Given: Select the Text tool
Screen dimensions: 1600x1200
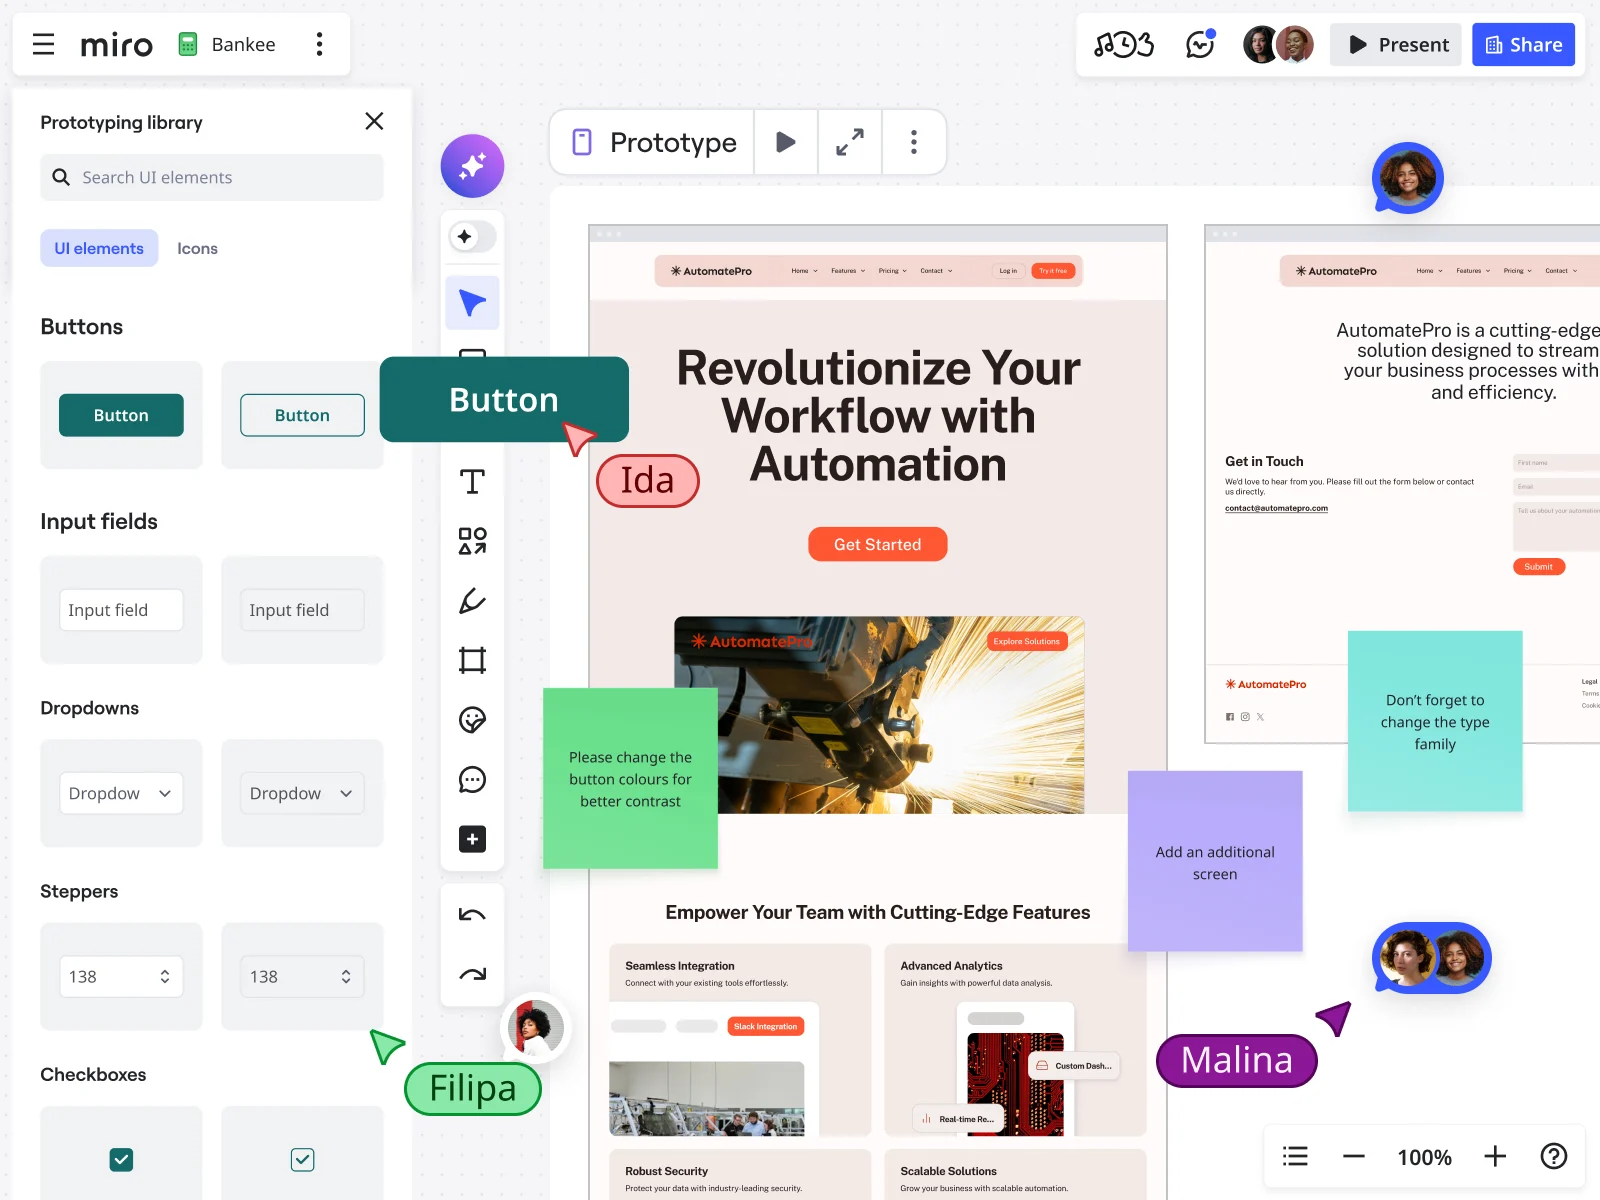Looking at the screenshot, I should point(472,482).
